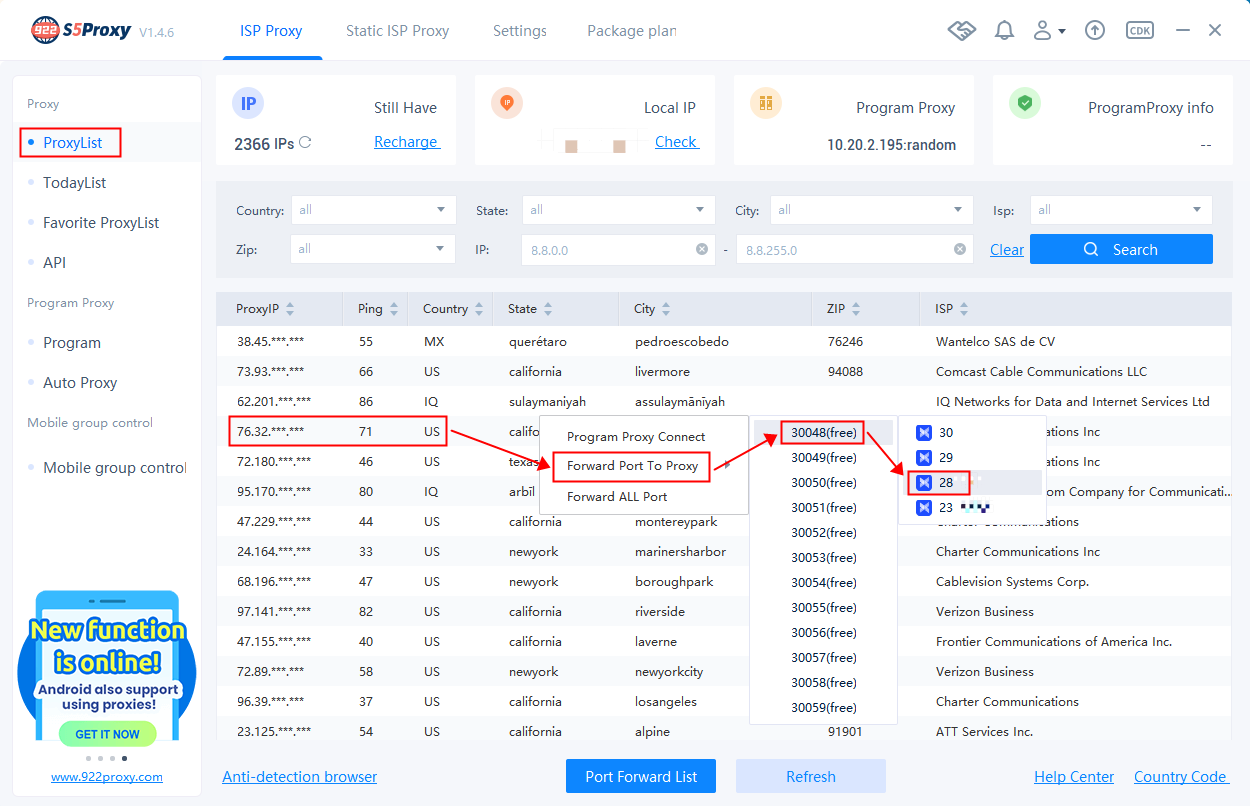Screen dimensions: 1250x806
Task: Click the refresh icon beside 2366 IPs
Action: (305, 143)
